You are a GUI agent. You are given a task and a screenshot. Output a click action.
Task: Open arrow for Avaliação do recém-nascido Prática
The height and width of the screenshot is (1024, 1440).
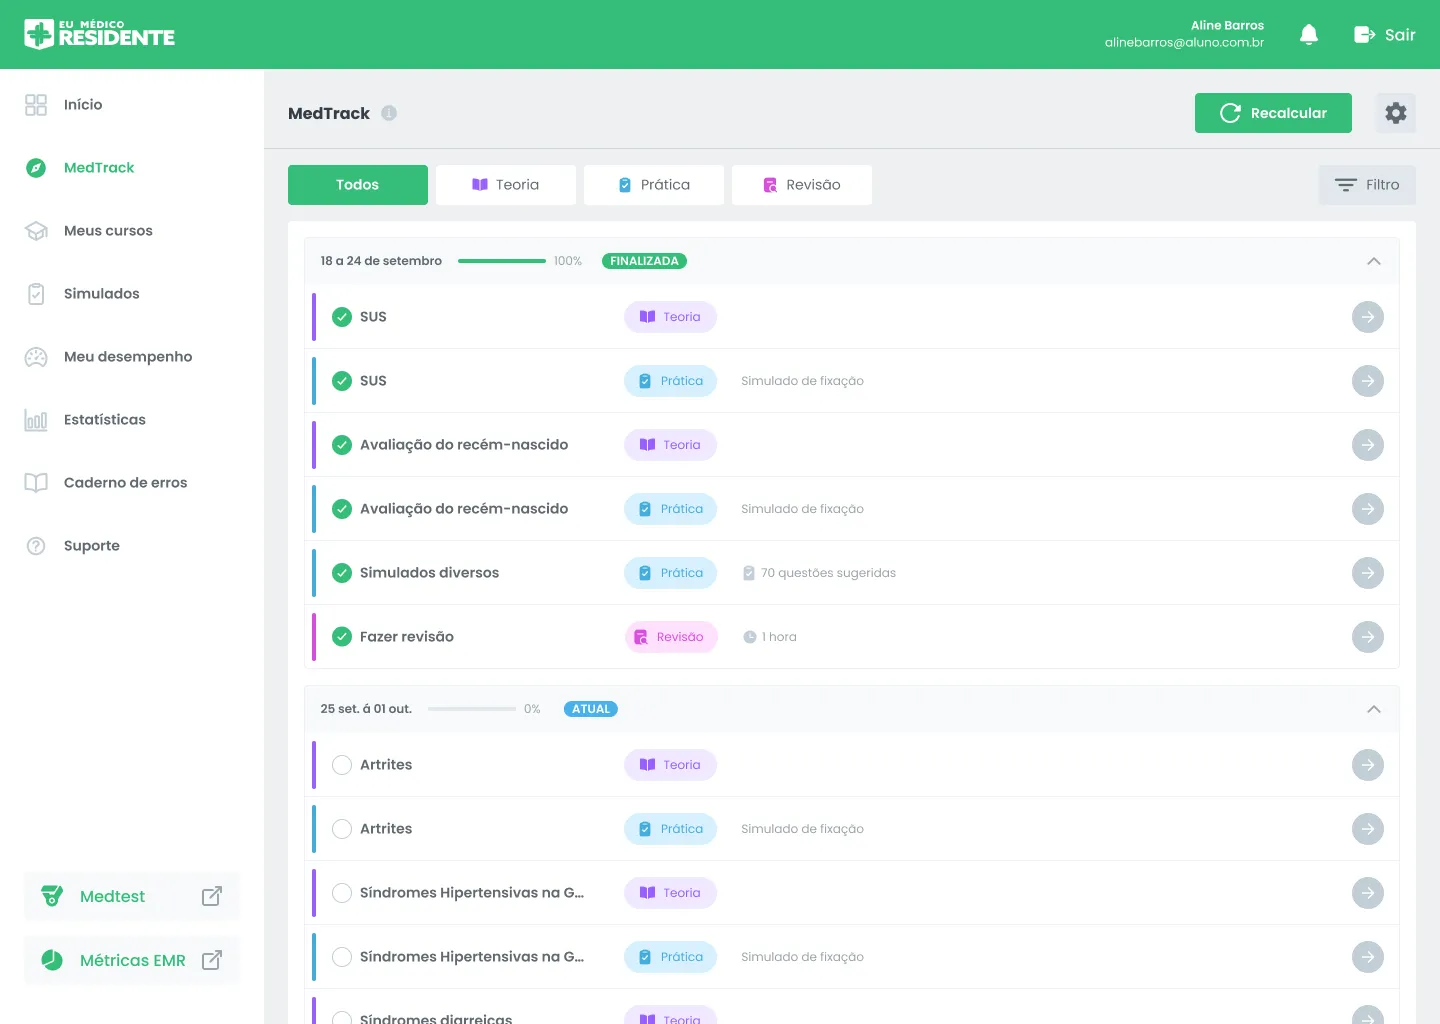click(1368, 509)
